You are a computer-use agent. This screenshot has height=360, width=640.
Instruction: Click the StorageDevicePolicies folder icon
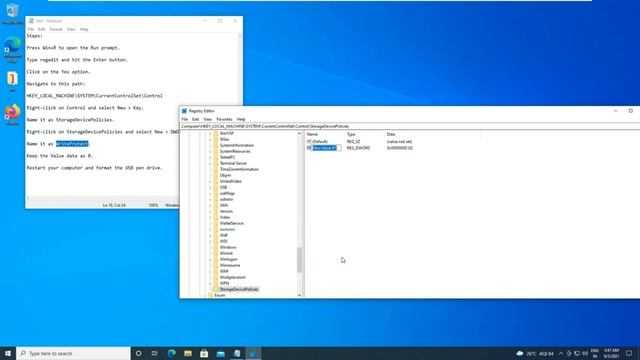(x=216, y=289)
